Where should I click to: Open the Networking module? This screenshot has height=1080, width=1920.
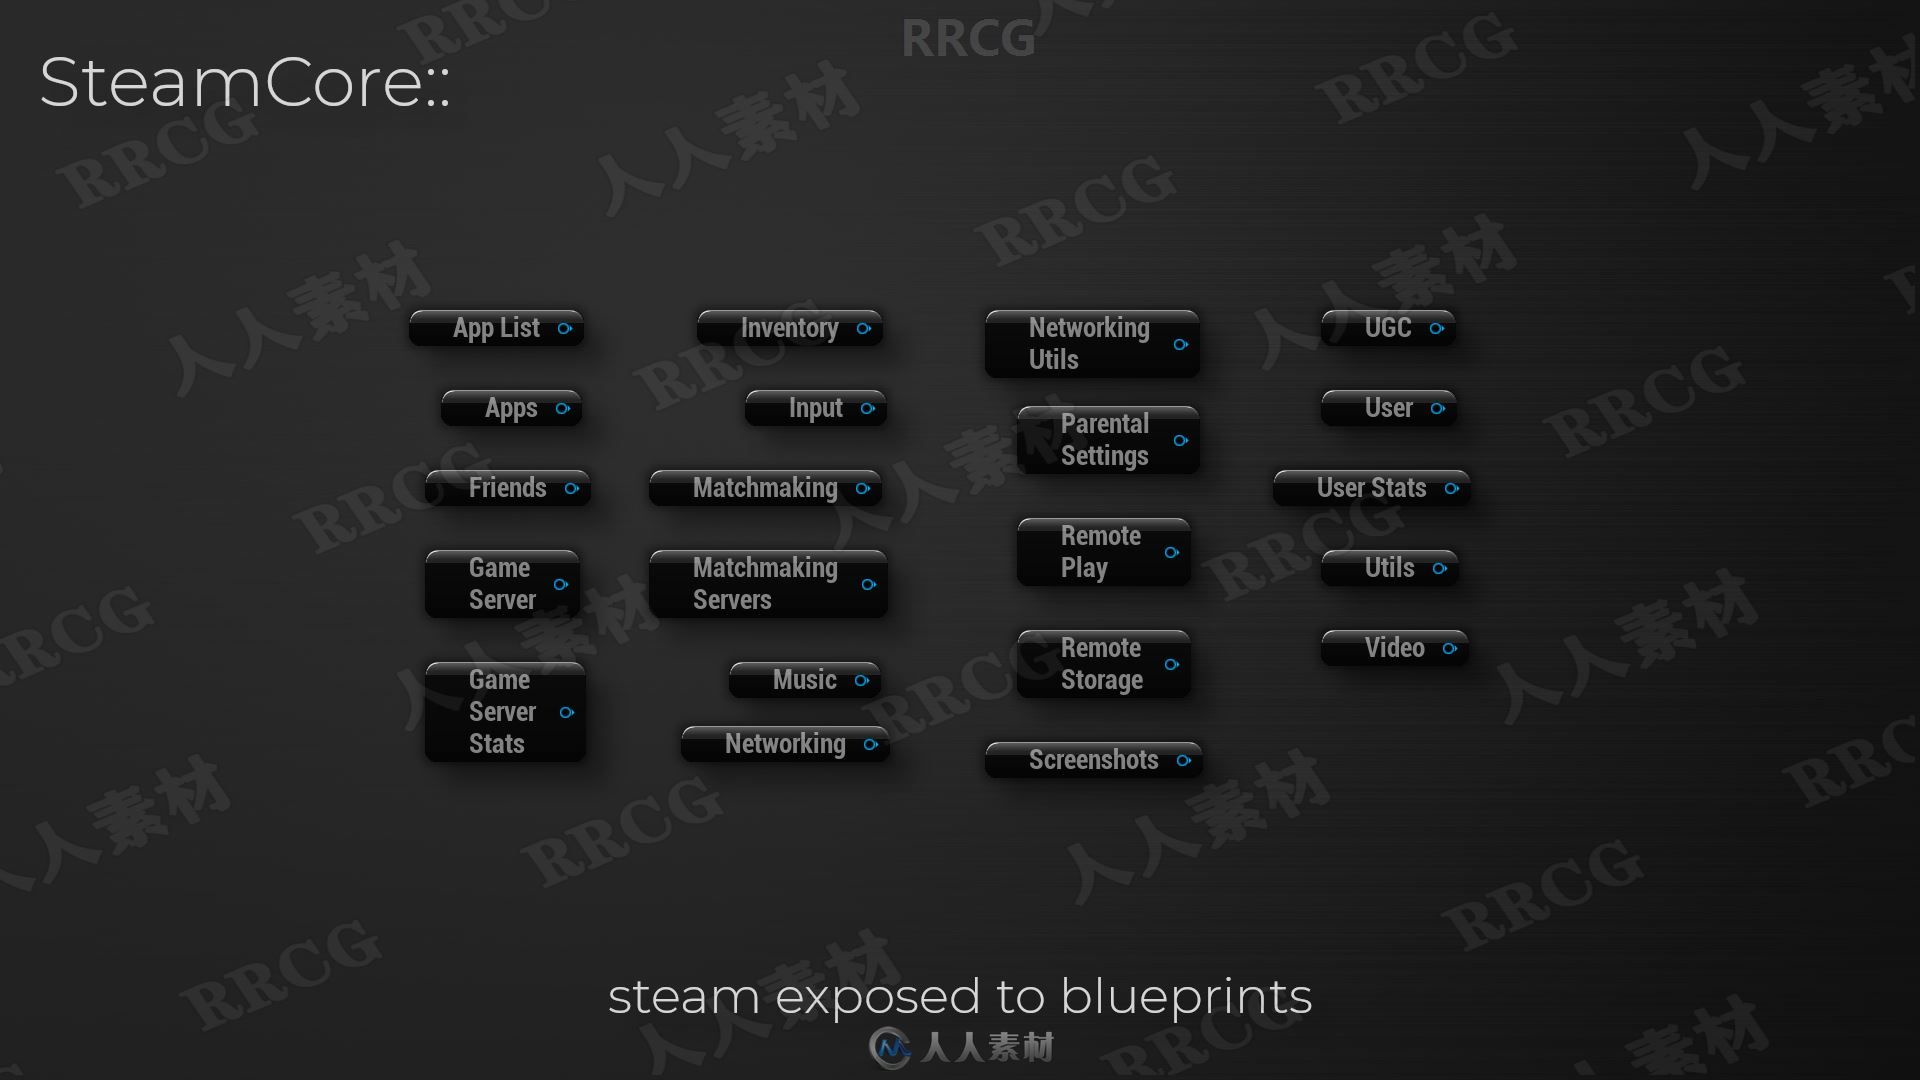click(x=785, y=742)
